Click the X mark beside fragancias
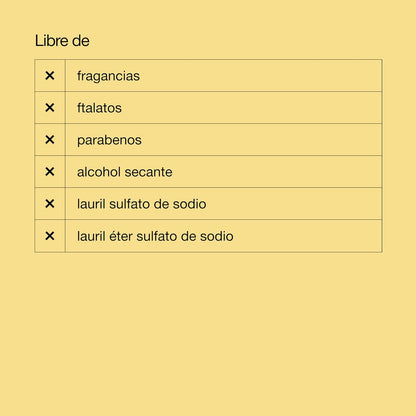 (x=50, y=76)
